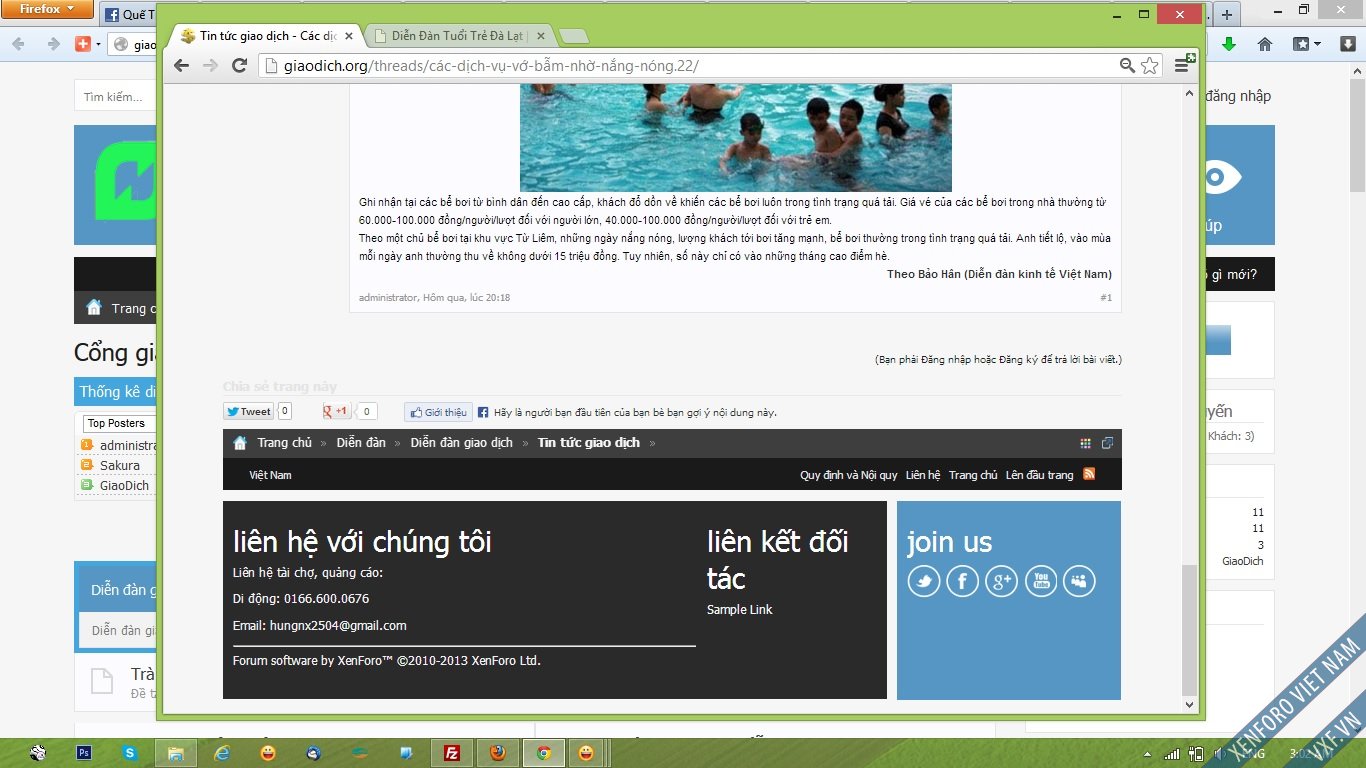This screenshot has width=1366, height=768.
Task: Open the Facebook icon under join us
Action: [962, 581]
